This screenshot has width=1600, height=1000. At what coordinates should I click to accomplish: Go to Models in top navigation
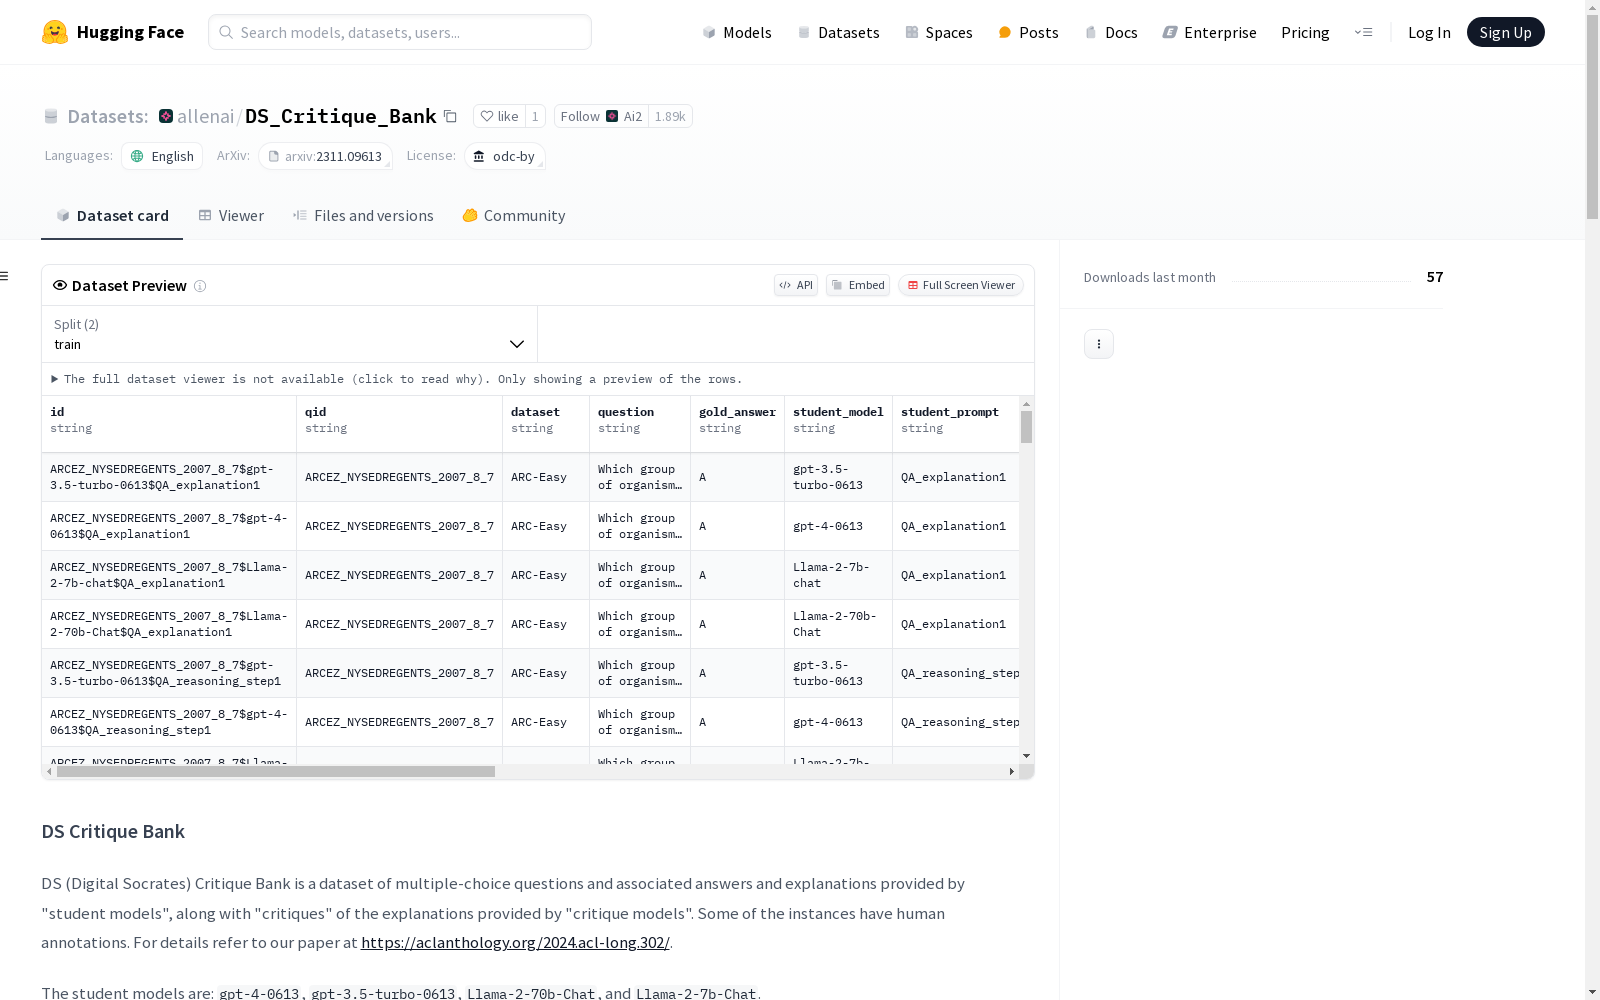click(737, 32)
